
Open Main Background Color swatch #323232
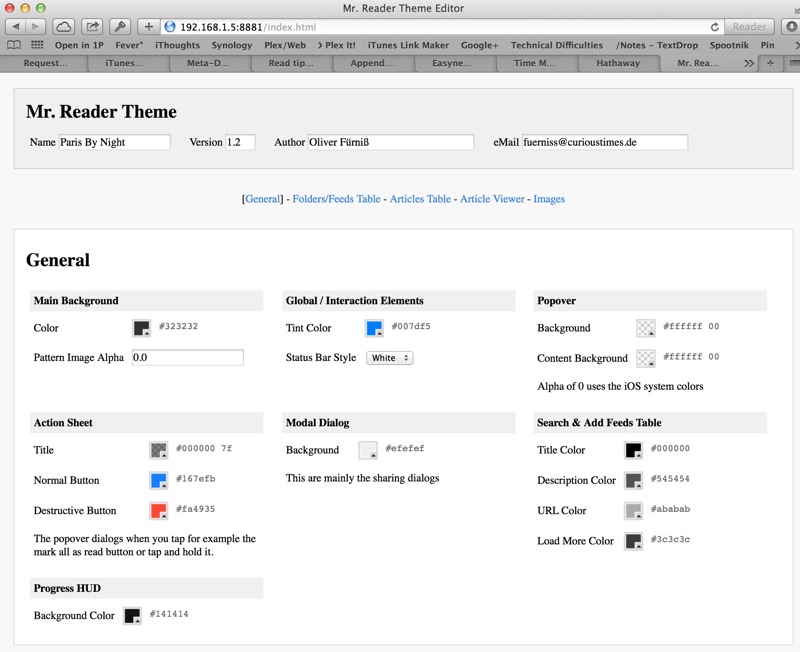point(142,328)
